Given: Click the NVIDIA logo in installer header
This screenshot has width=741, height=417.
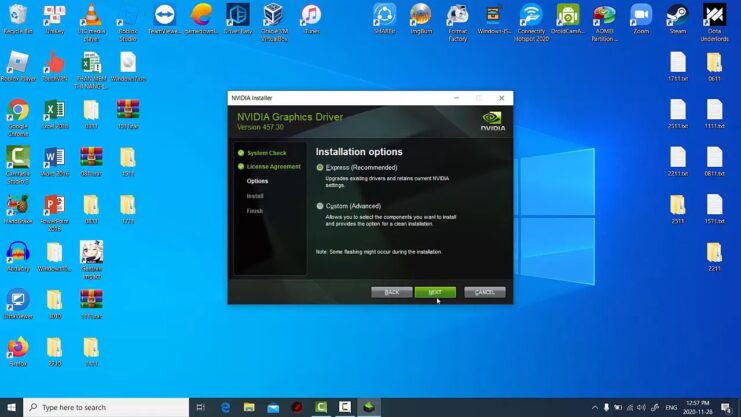Looking at the screenshot, I should 492,121.
